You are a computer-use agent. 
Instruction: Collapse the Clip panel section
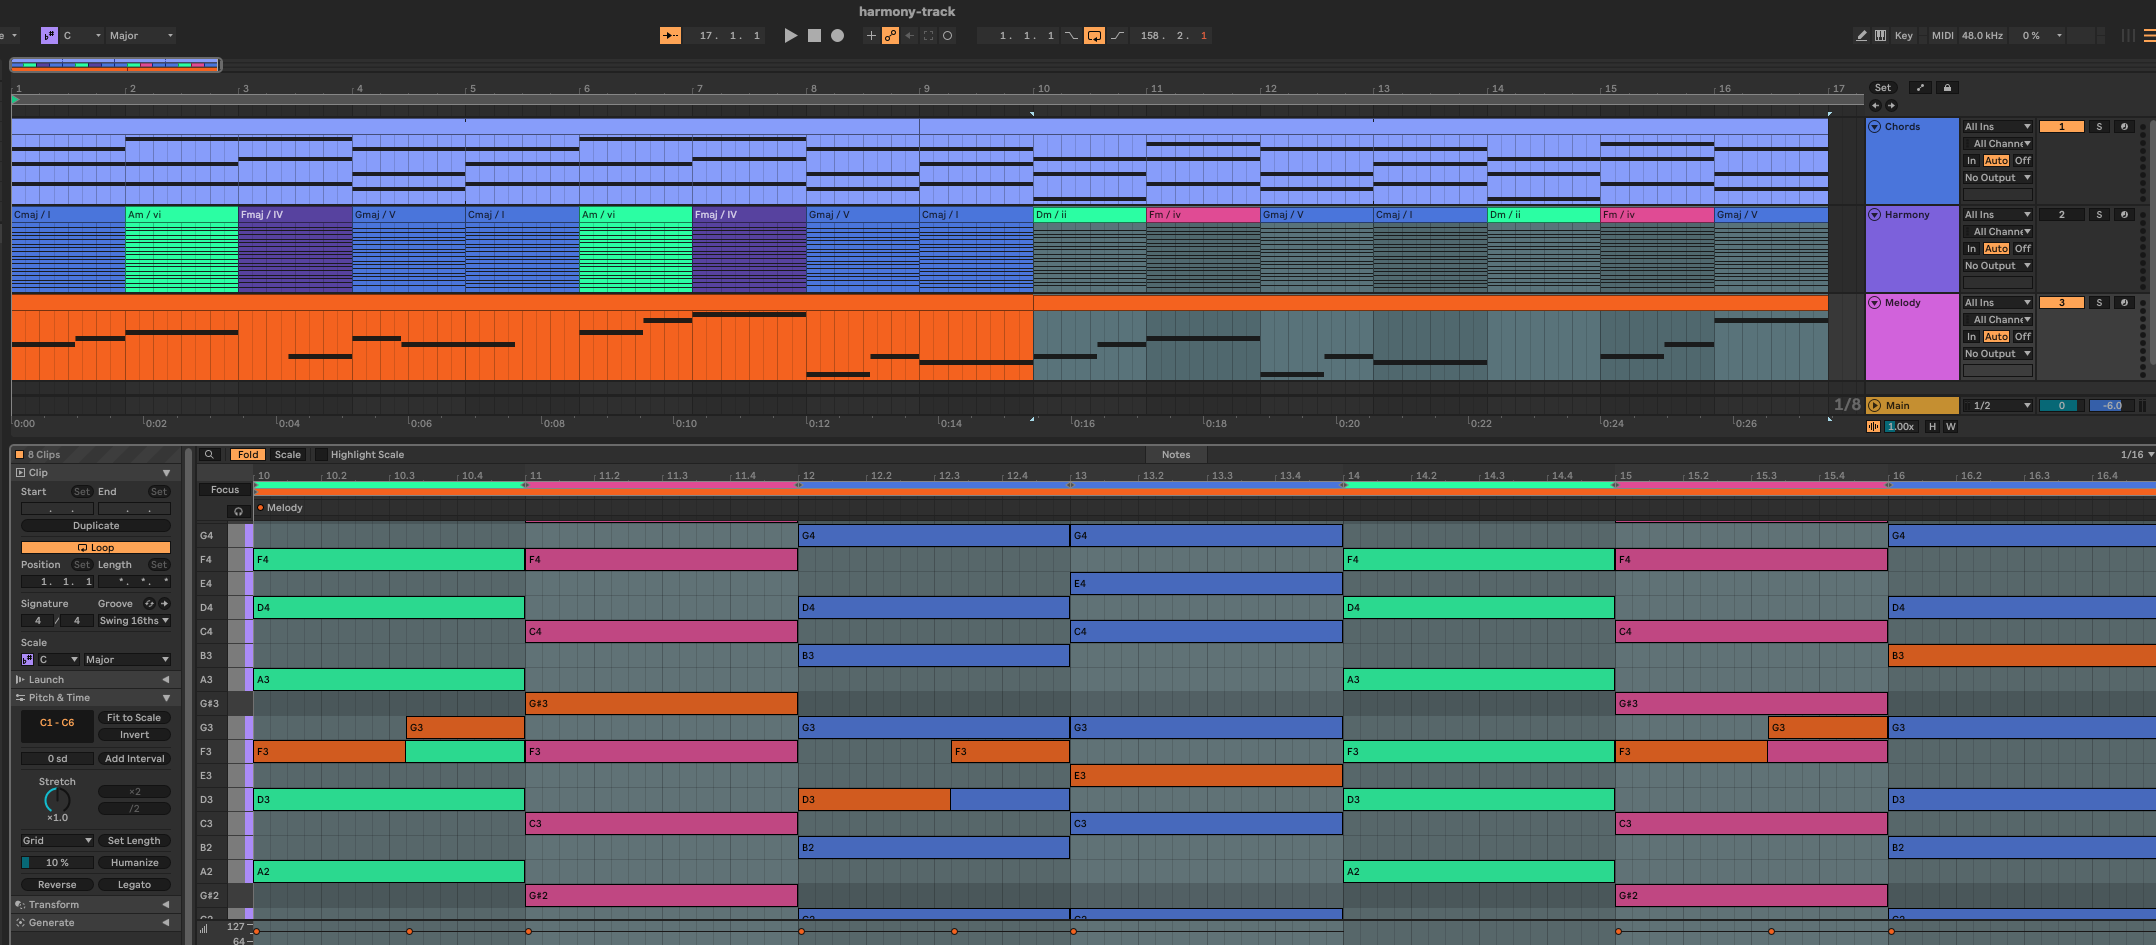coord(166,473)
